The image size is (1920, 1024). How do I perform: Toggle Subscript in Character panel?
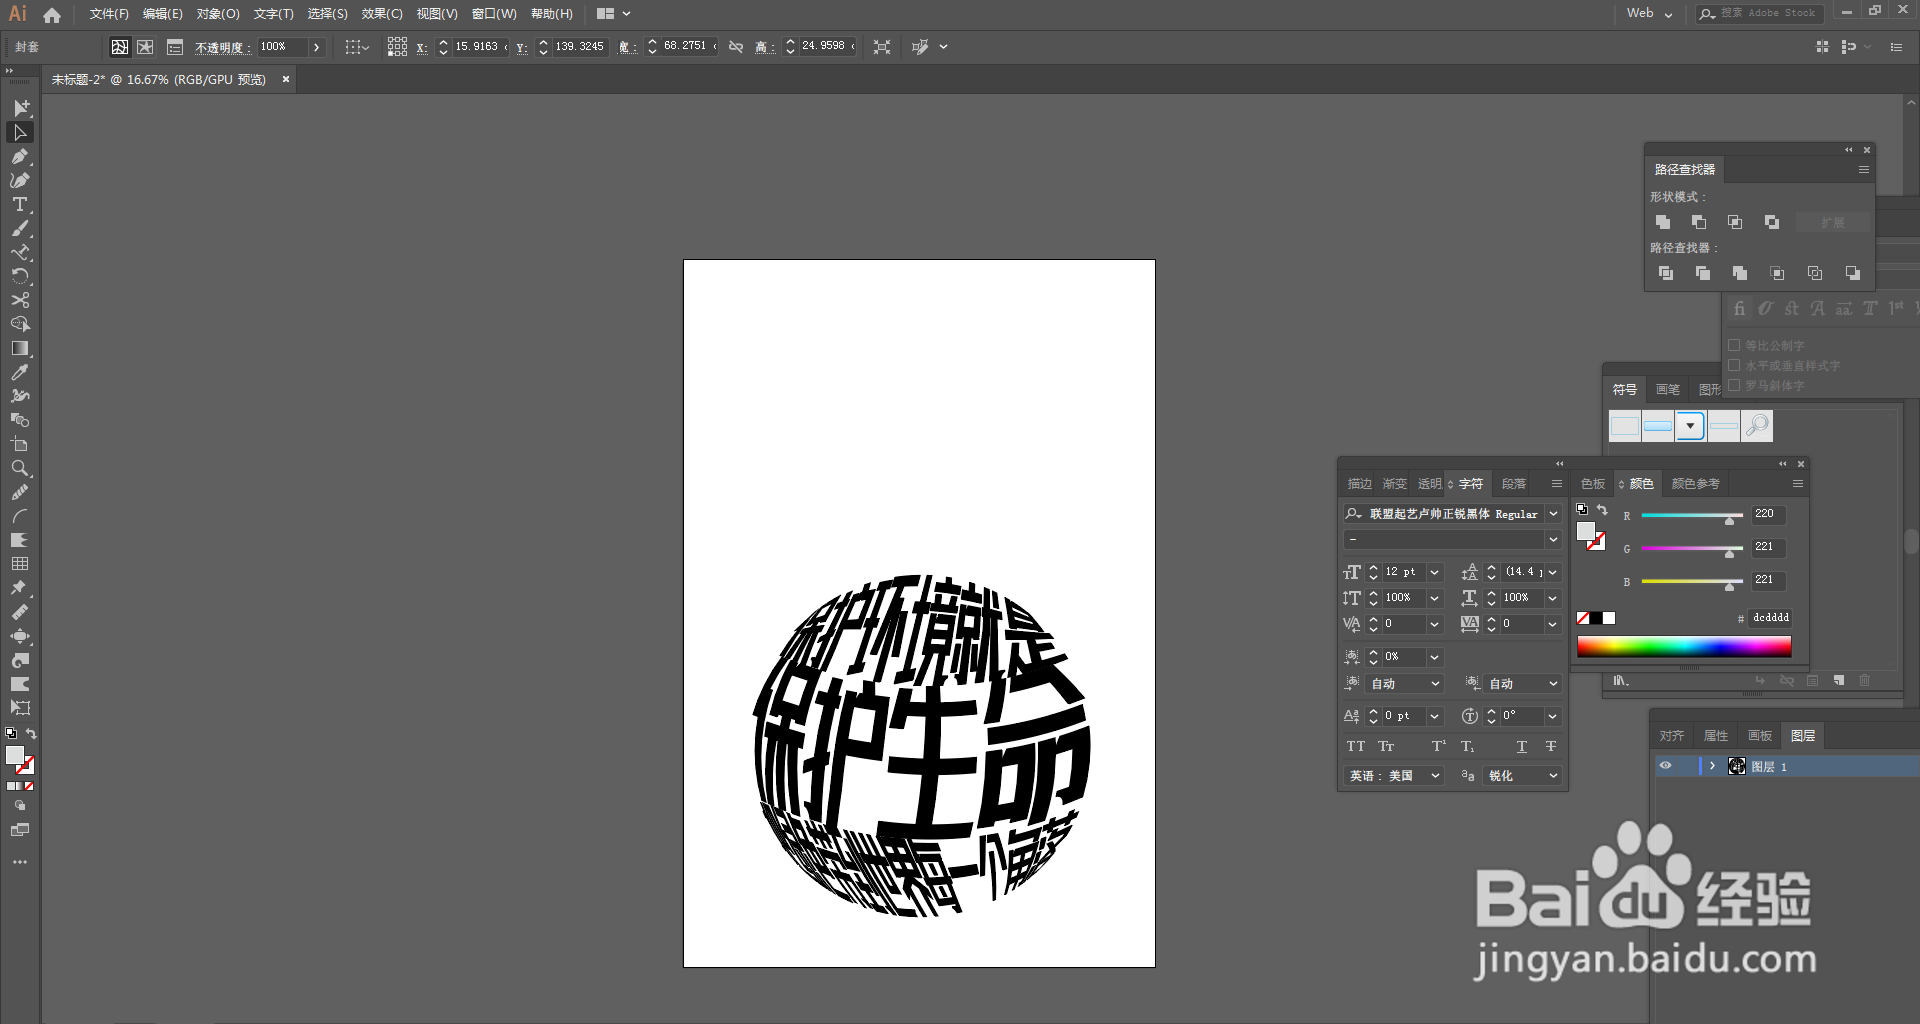click(x=1468, y=746)
